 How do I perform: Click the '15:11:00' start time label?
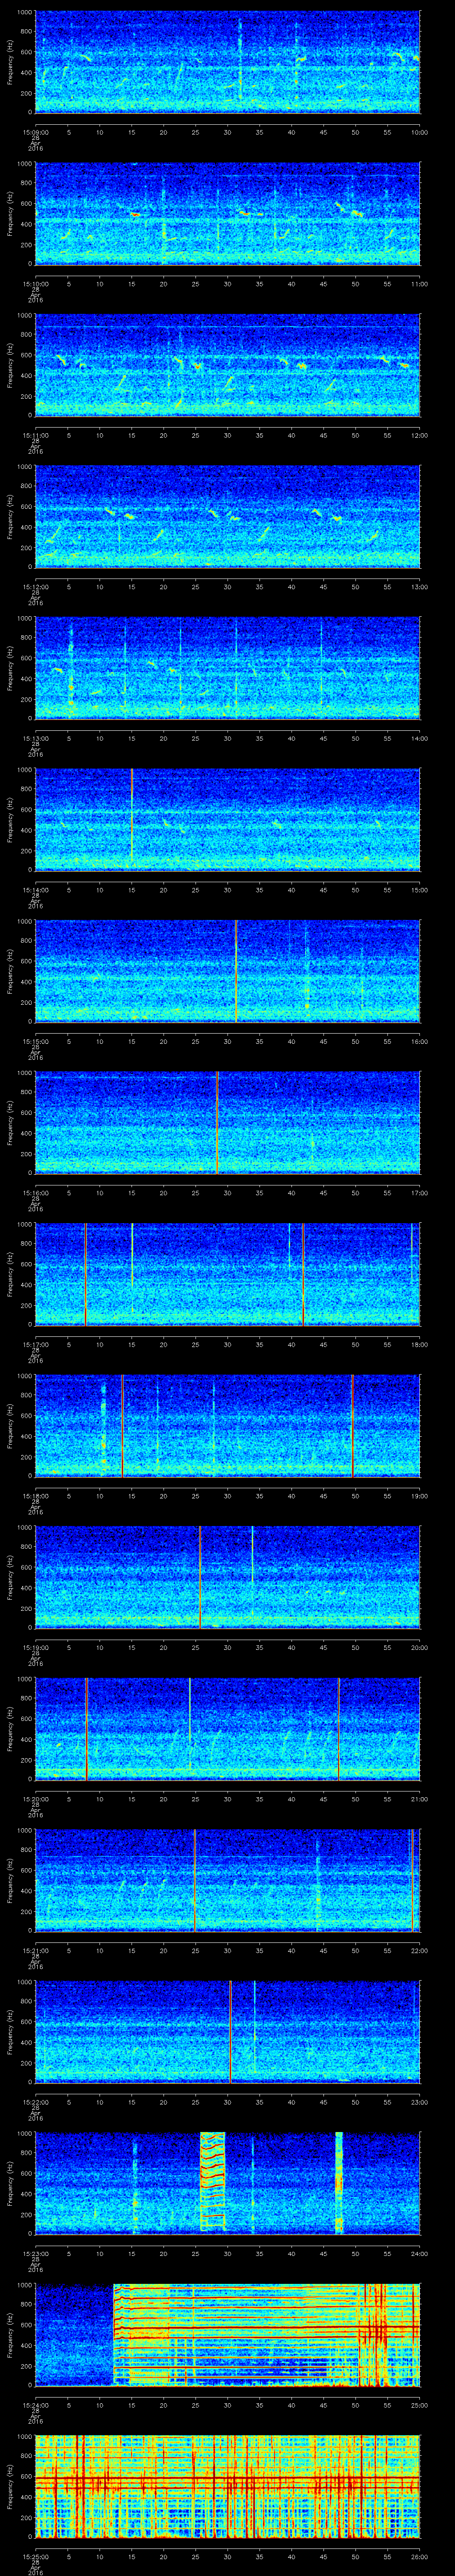[x=35, y=436]
